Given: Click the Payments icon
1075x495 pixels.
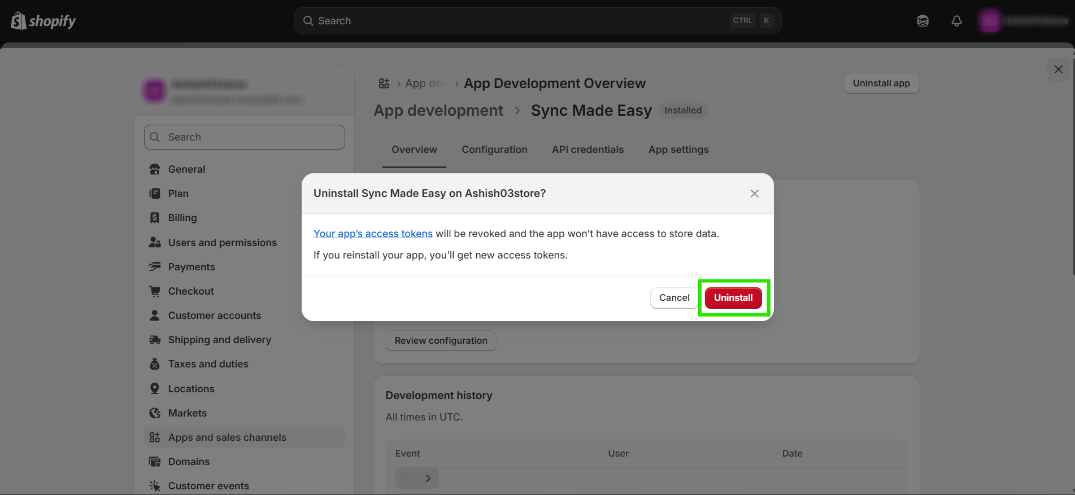Looking at the screenshot, I should (155, 267).
